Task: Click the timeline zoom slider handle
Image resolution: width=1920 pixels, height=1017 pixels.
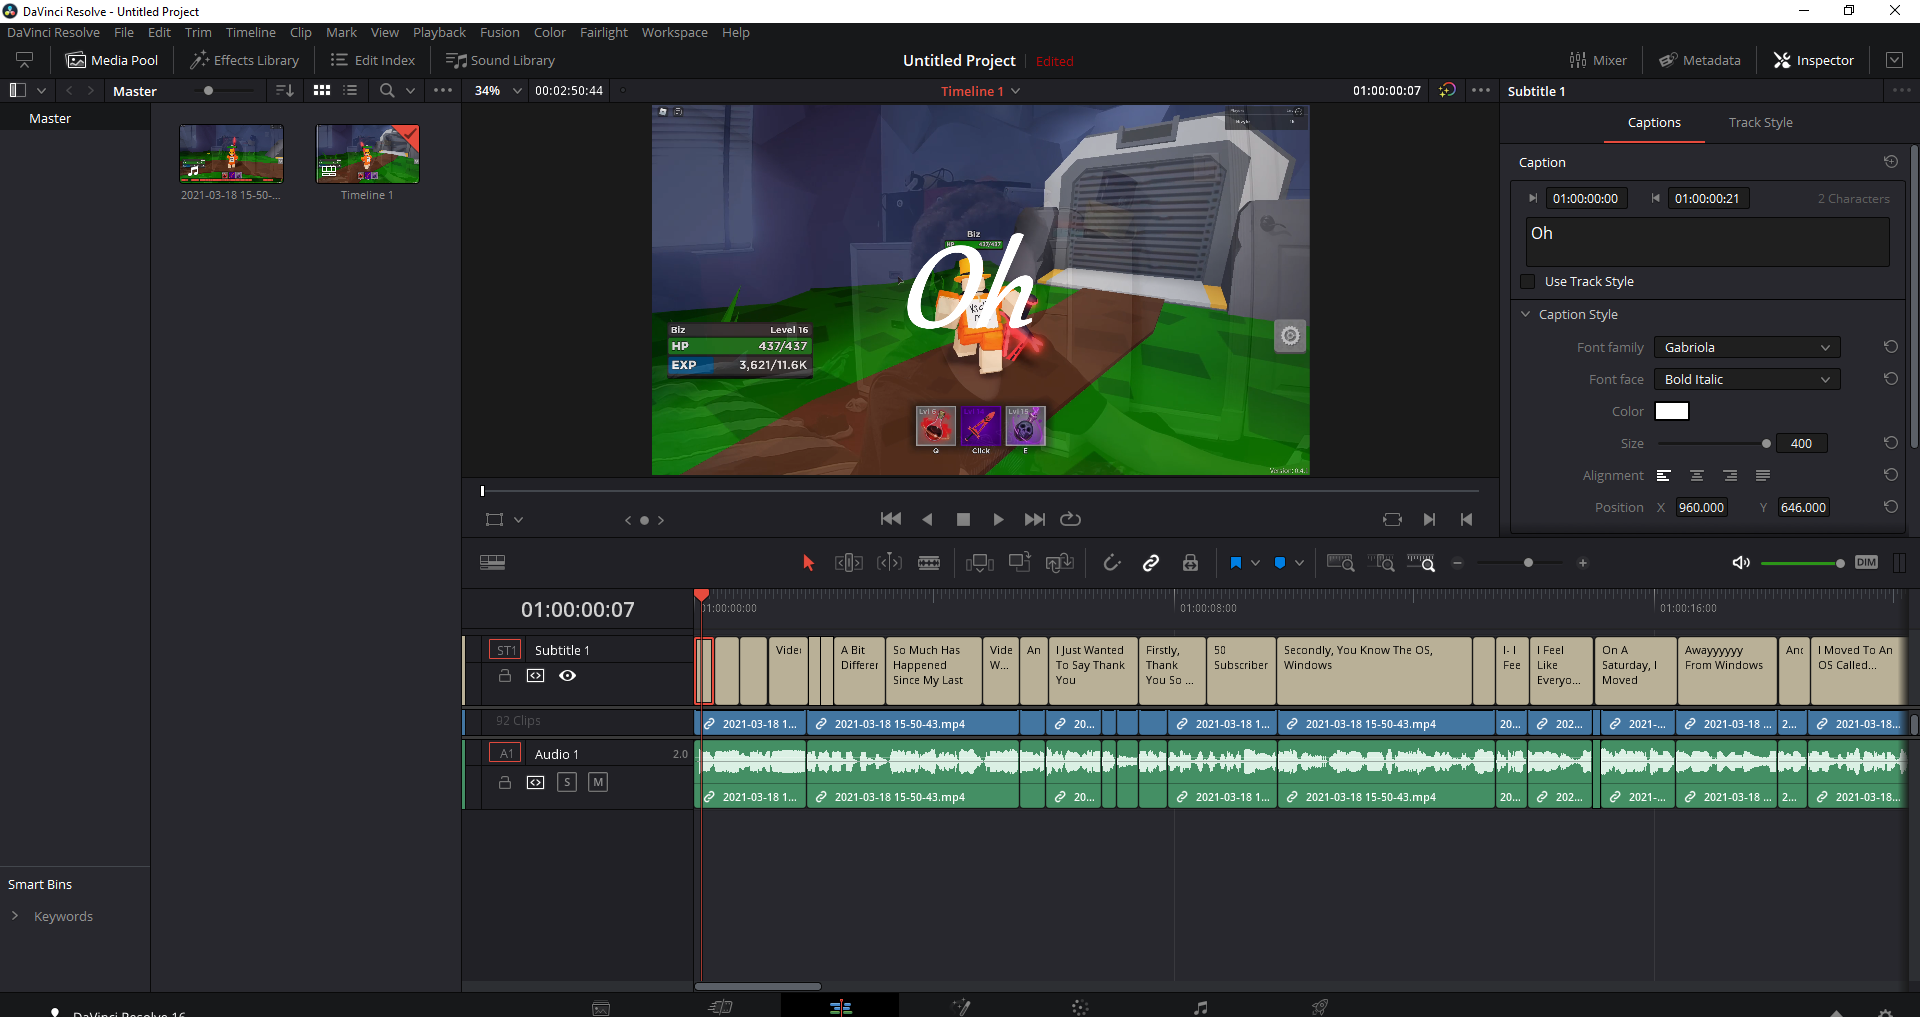Action: [x=1528, y=563]
